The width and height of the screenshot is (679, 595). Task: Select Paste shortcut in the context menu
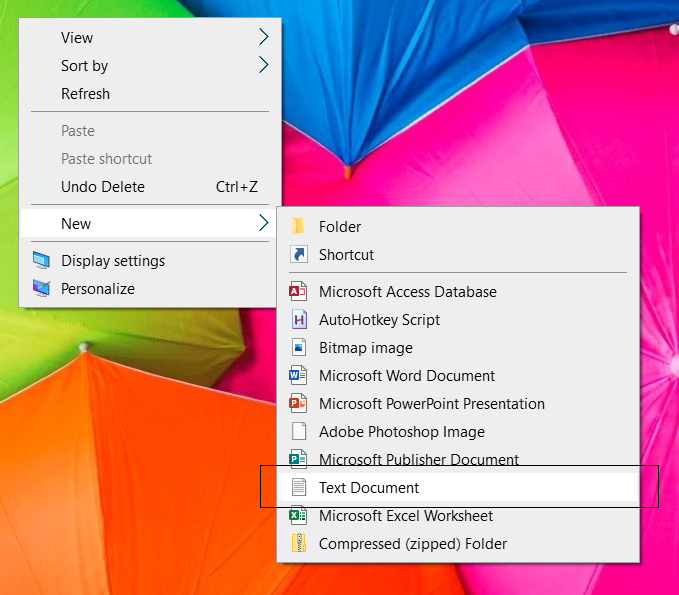150,158
